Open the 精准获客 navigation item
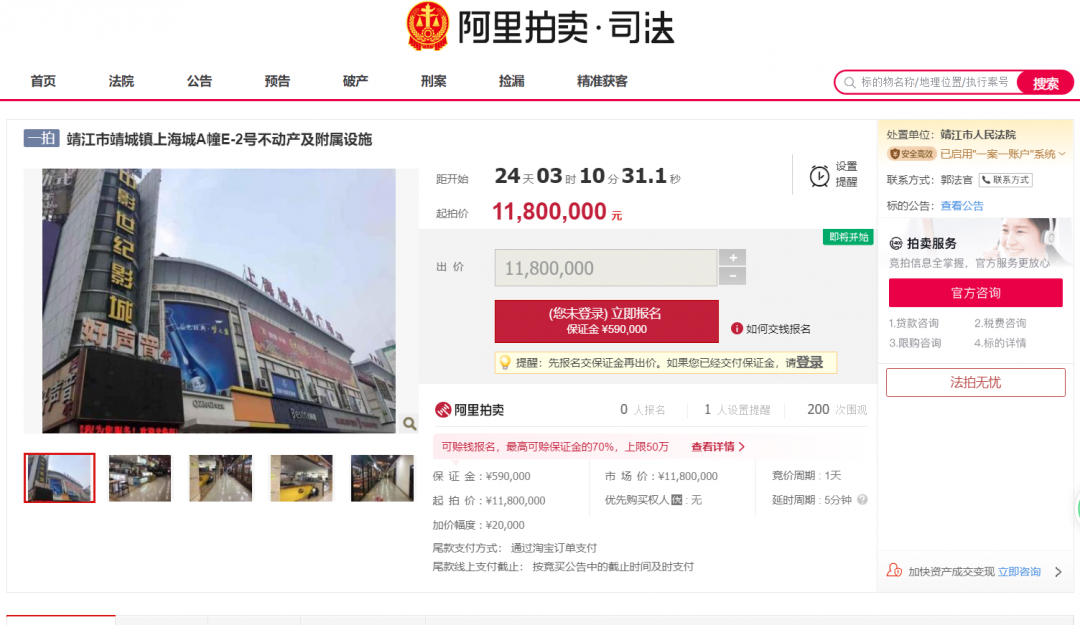1080x625 pixels. [602, 81]
